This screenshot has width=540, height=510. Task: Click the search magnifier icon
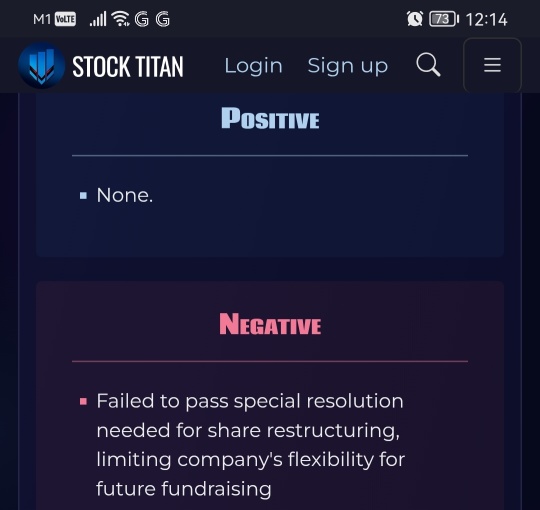point(428,65)
